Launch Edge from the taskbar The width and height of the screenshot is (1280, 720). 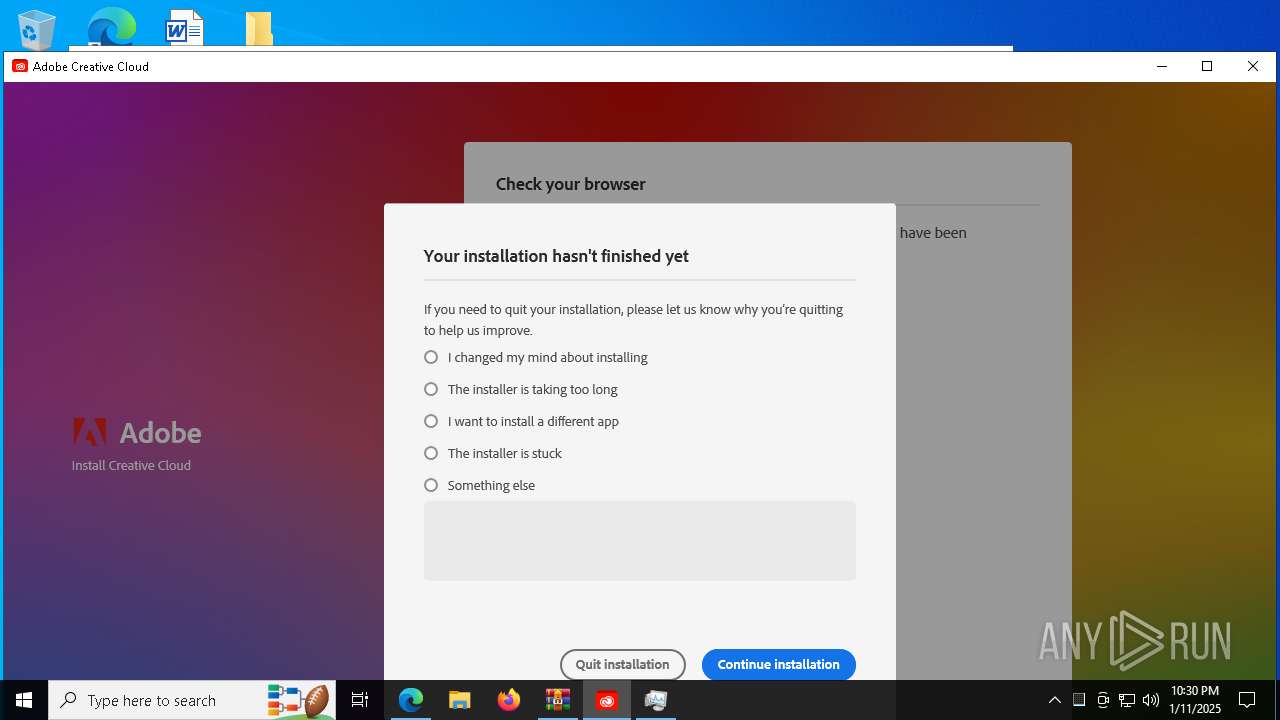411,700
